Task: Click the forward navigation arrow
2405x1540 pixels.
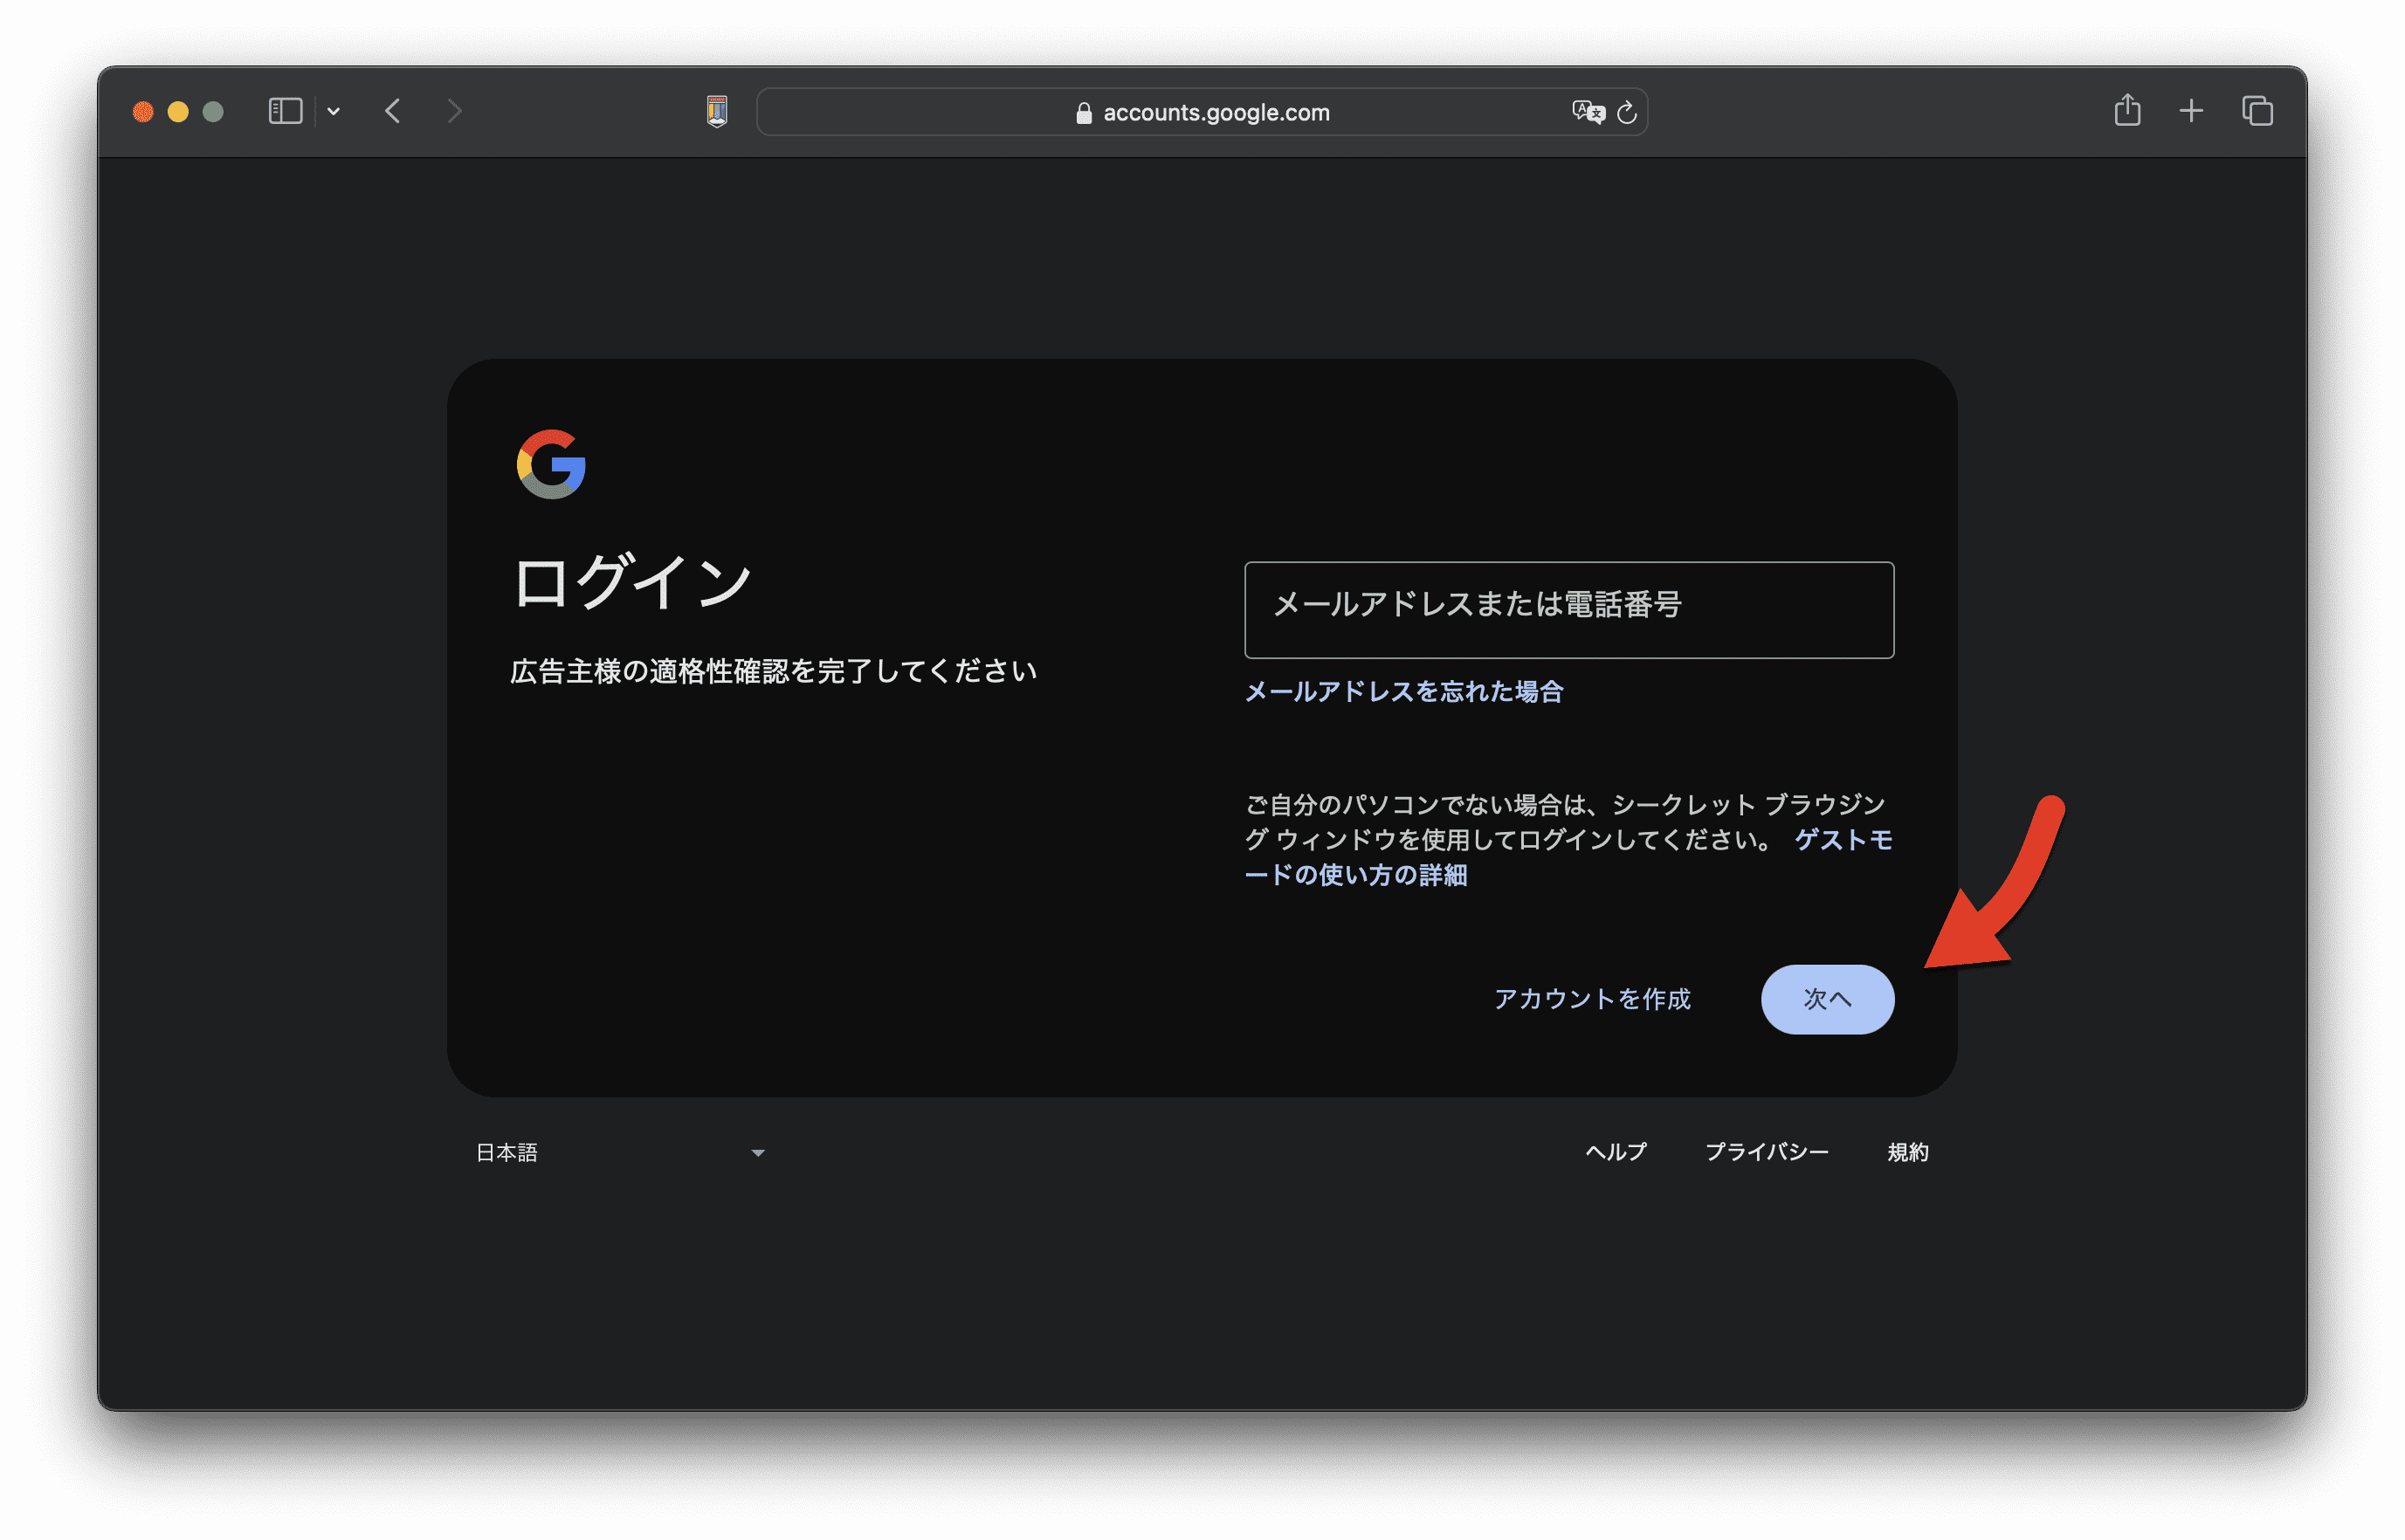Action: pyautogui.click(x=454, y=111)
